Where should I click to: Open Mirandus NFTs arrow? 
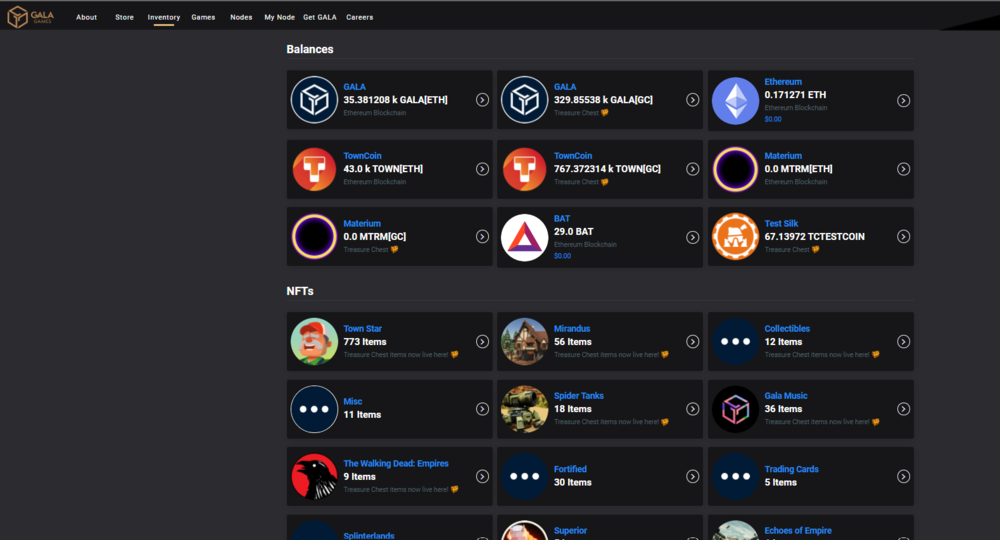[693, 342]
